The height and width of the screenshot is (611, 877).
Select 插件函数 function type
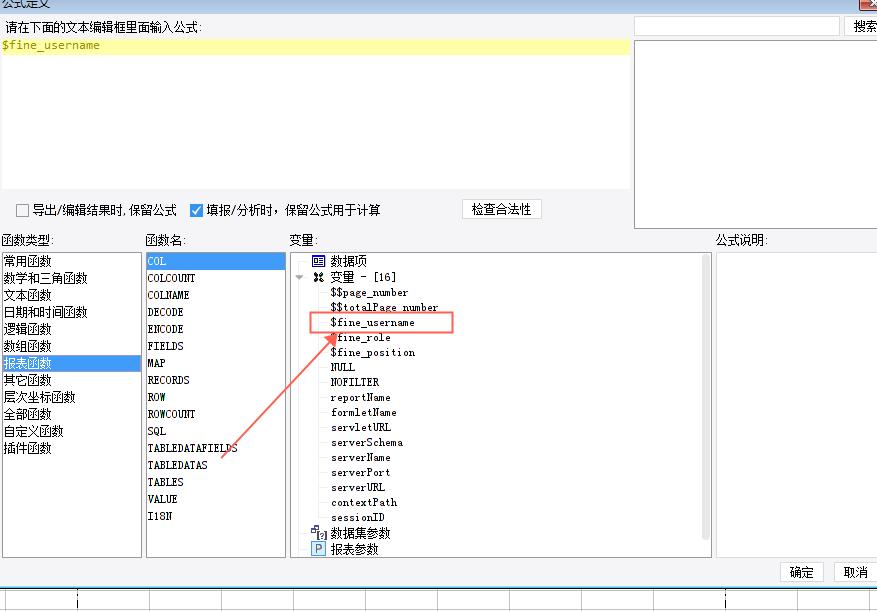(72, 448)
